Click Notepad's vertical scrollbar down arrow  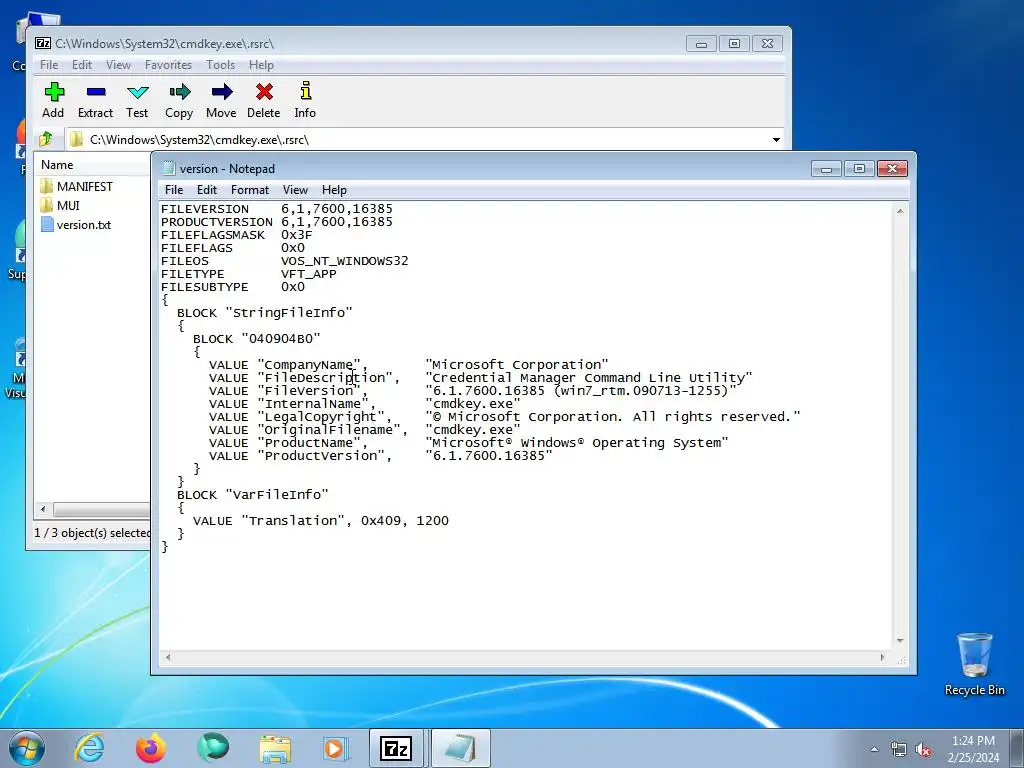coord(900,641)
